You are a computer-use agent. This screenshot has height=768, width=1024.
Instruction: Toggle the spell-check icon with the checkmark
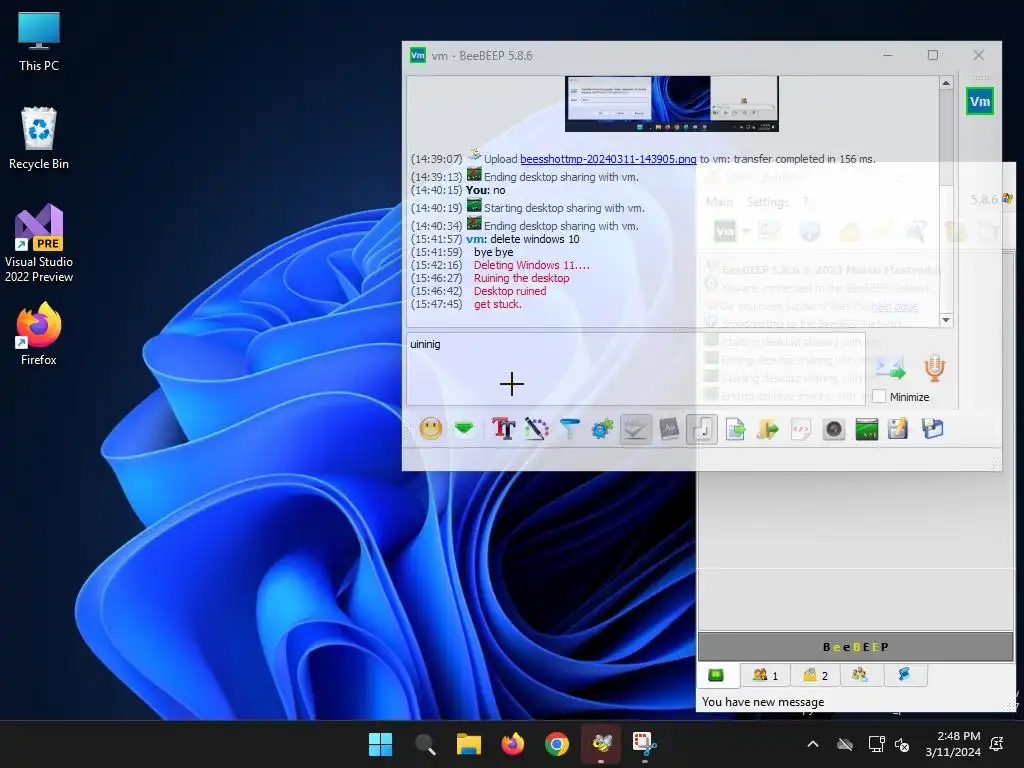click(x=635, y=429)
